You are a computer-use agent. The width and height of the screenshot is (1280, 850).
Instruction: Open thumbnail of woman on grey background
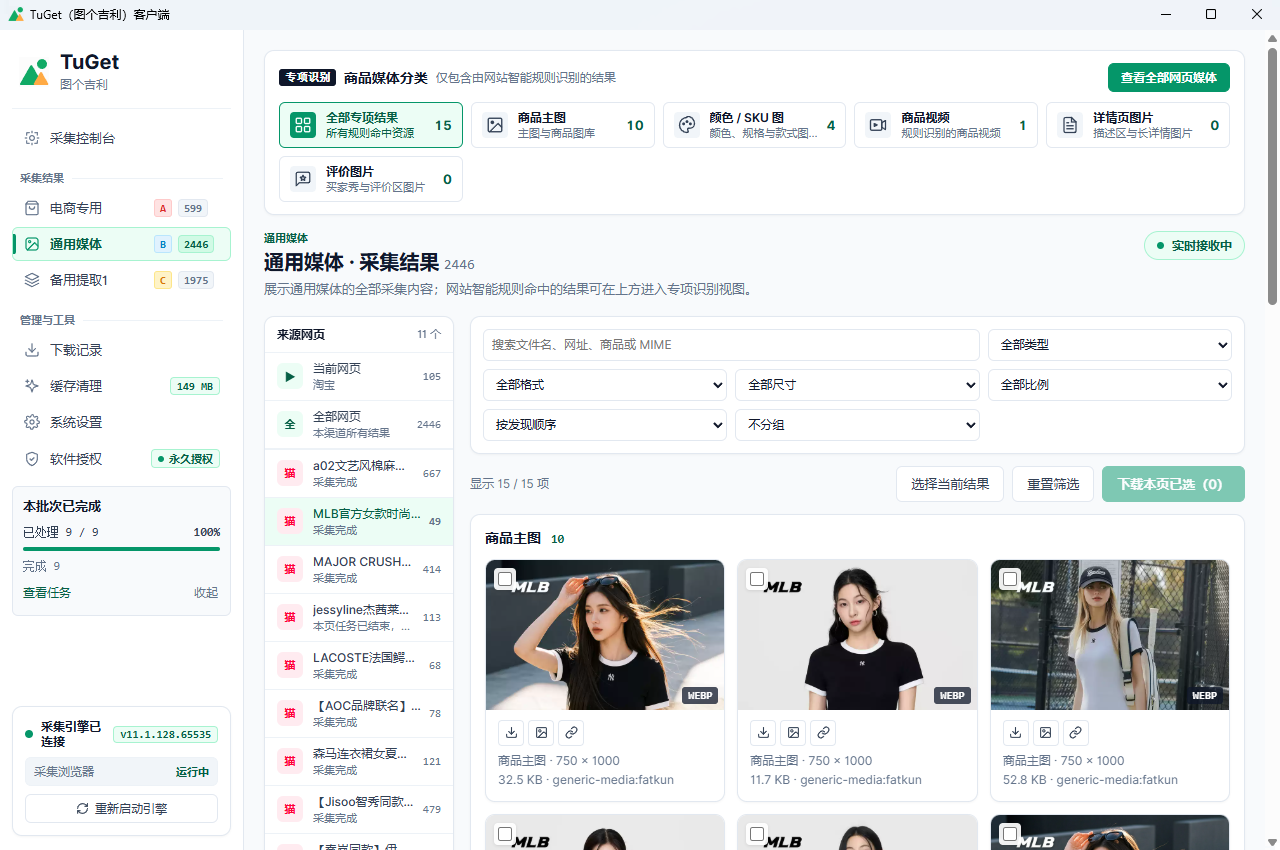857,635
